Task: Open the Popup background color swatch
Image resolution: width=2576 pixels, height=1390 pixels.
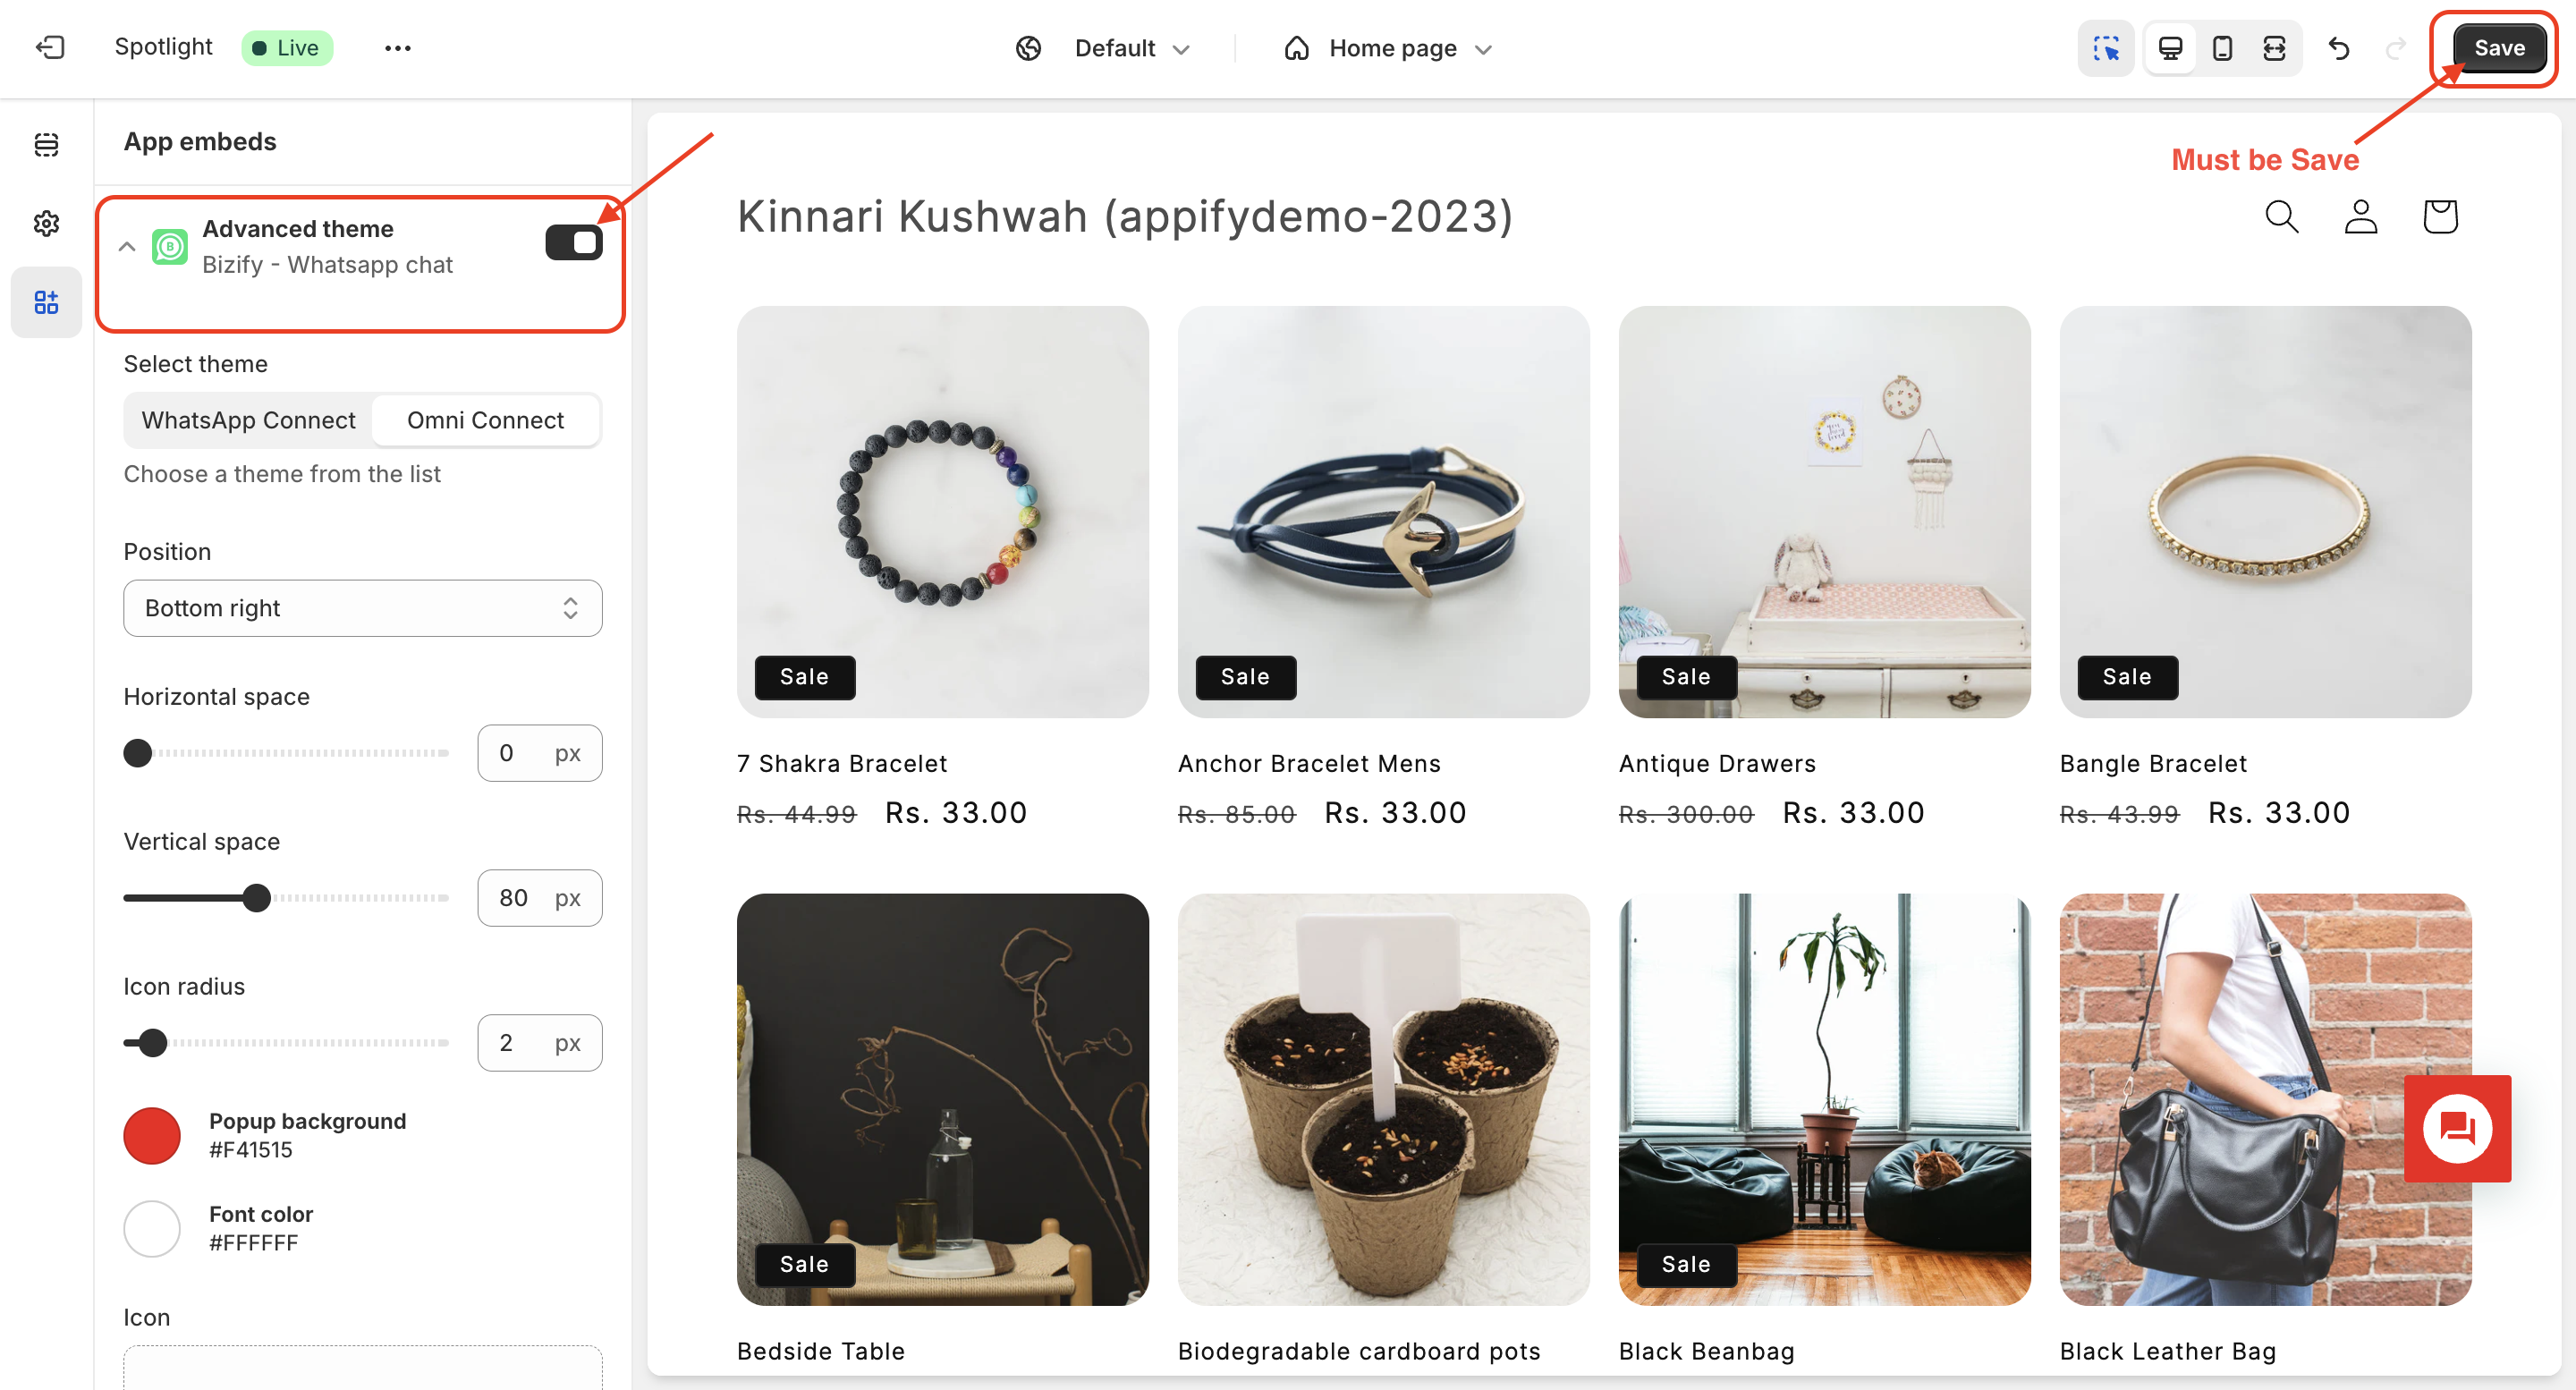Action: (152, 1135)
